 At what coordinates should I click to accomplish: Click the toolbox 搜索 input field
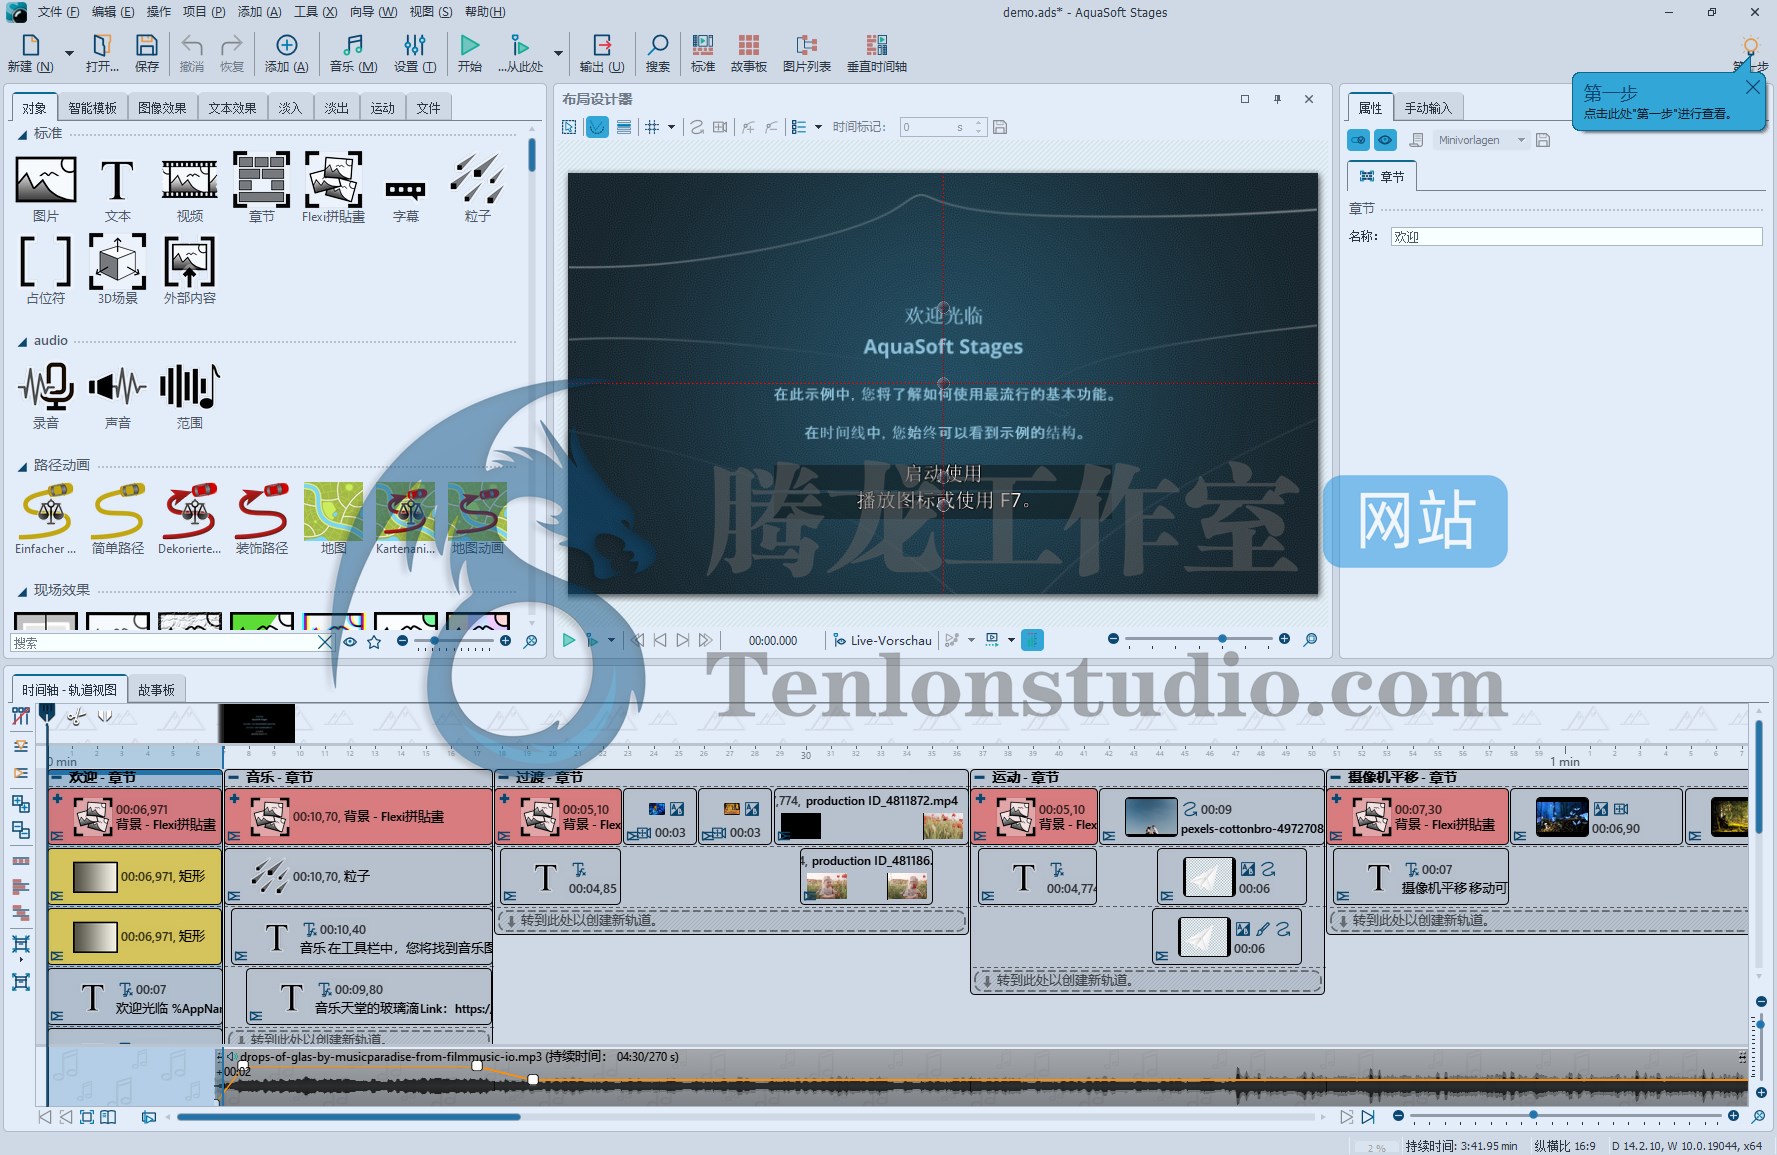(163, 642)
